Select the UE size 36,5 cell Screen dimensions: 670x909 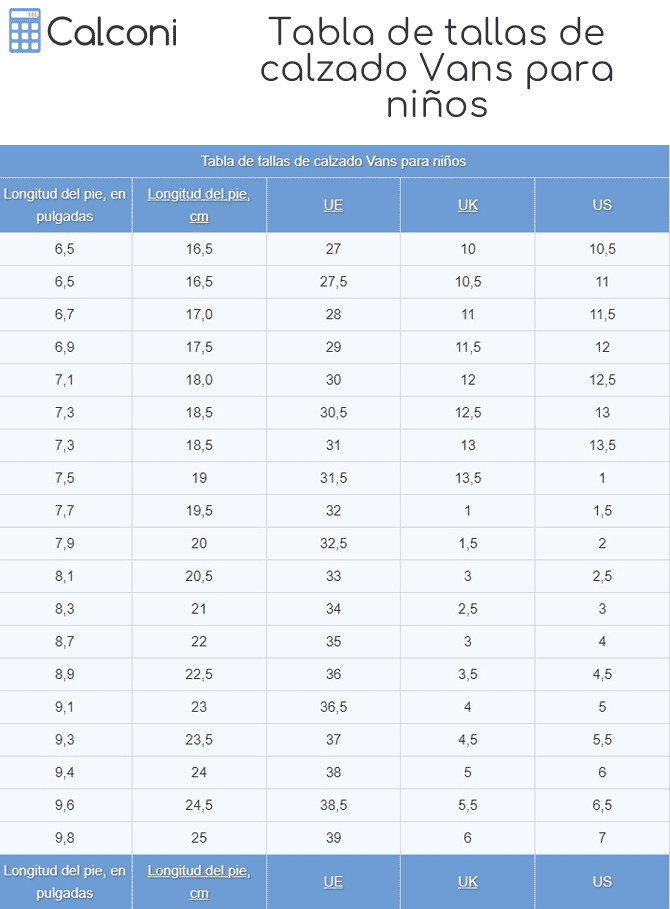(x=333, y=706)
